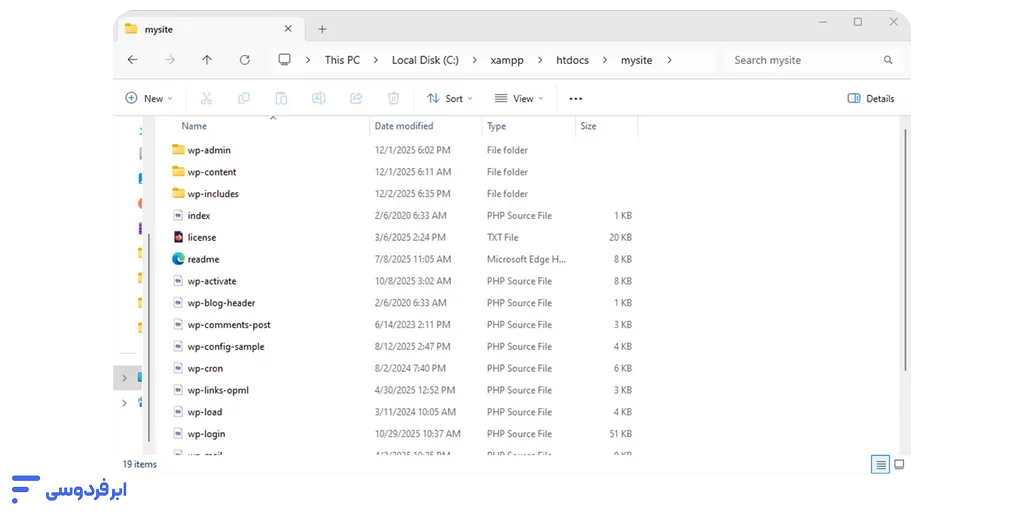
Task: Click the 19 items status text
Action: [x=140, y=464]
